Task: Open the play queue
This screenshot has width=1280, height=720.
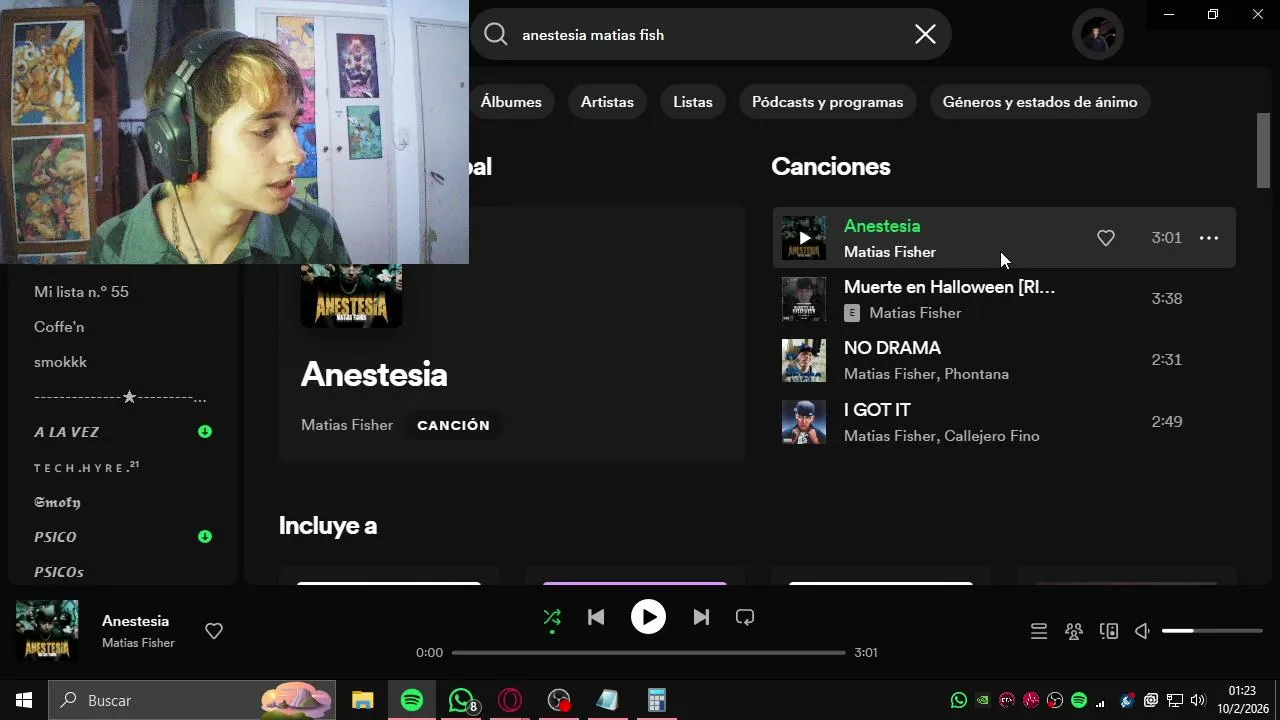Action: (x=1039, y=631)
